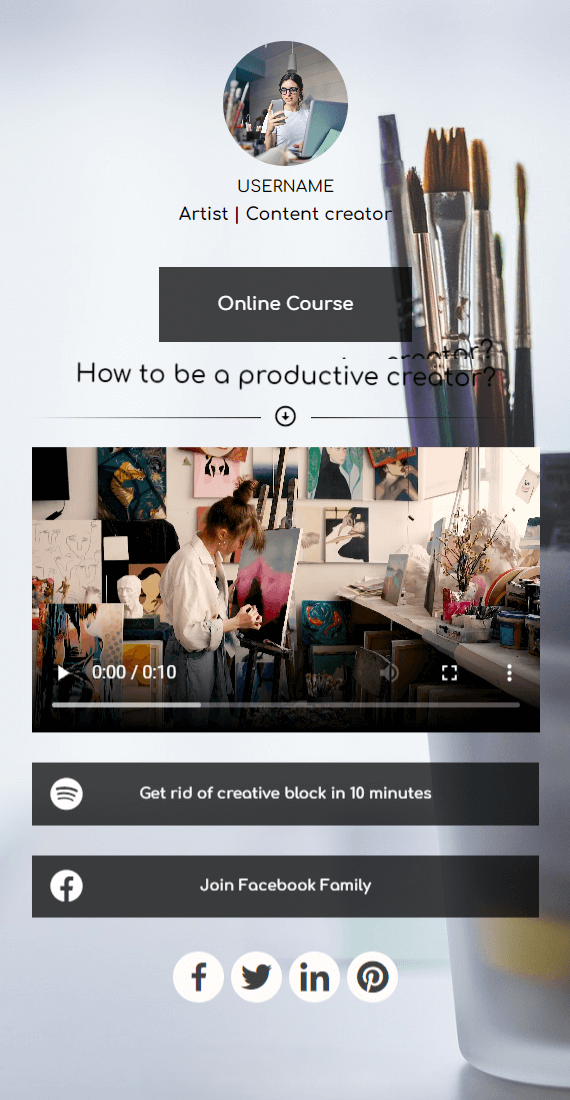Select the USERNAME text
This screenshot has height=1100, width=570.
click(285, 186)
